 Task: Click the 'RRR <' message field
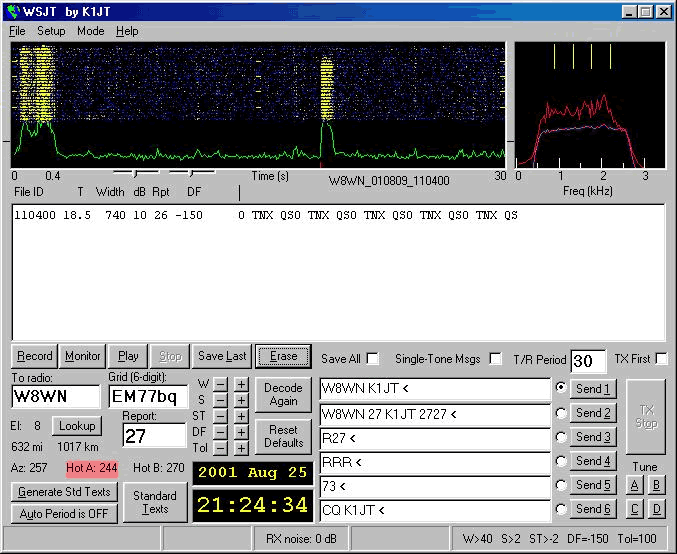point(435,462)
